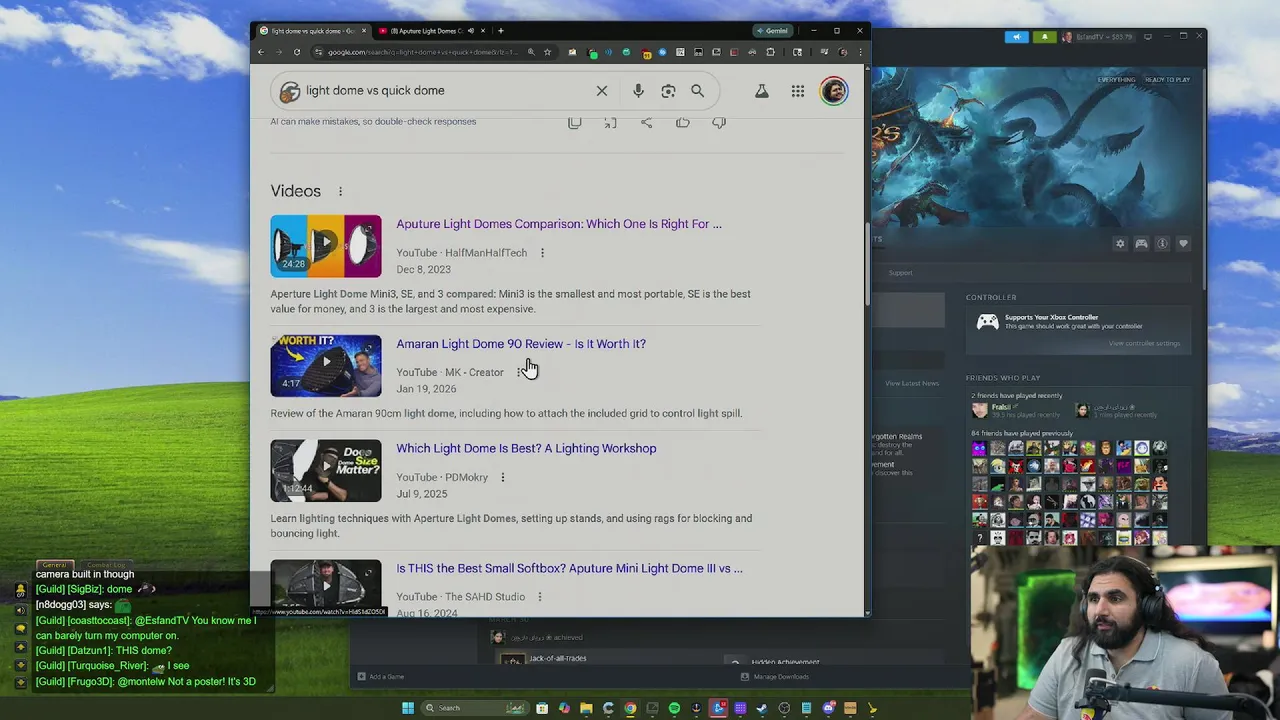Go back in Chrome
The height and width of the screenshot is (720, 1280).
(262, 52)
